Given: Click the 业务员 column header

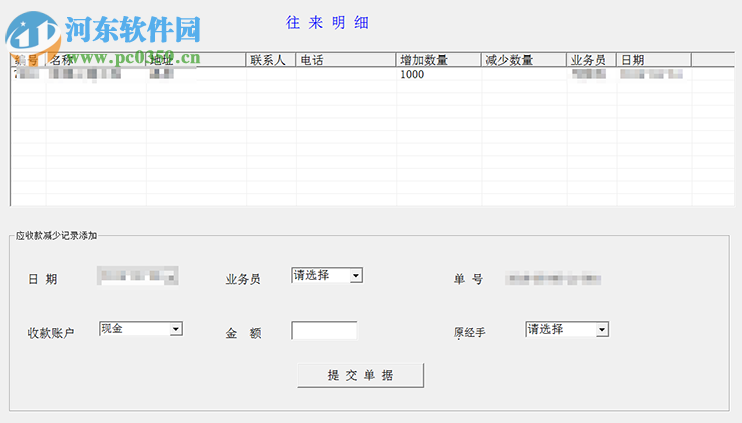Looking at the screenshot, I should pos(592,60).
